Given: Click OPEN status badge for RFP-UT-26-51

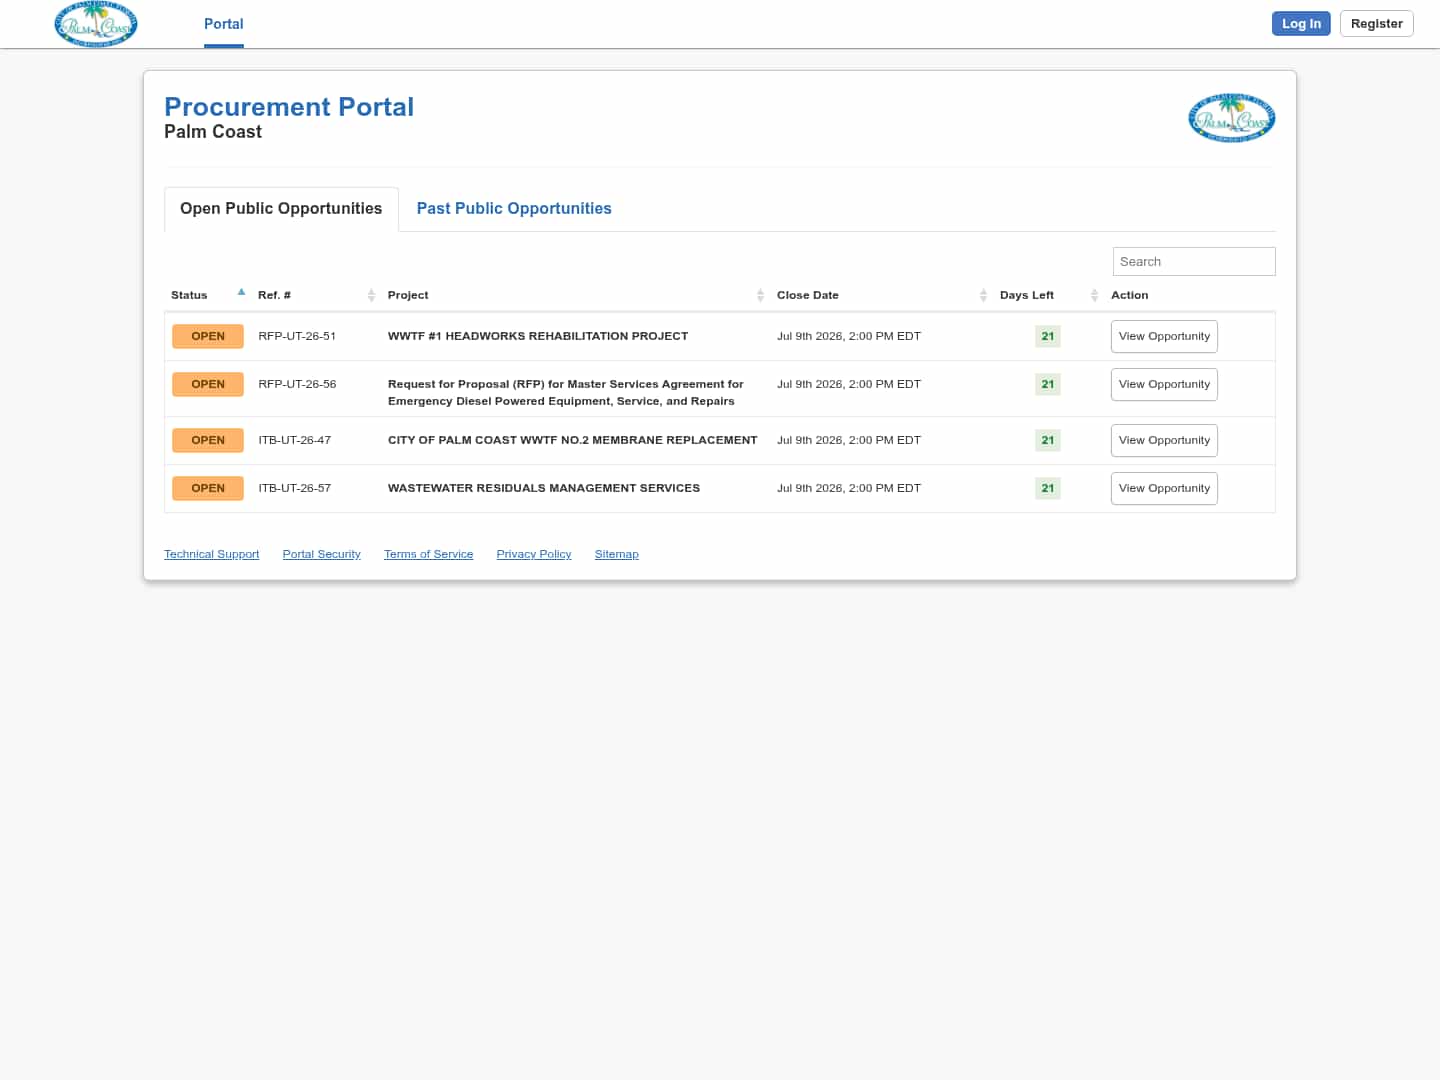Looking at the screenshot, I should coord(208,336).
